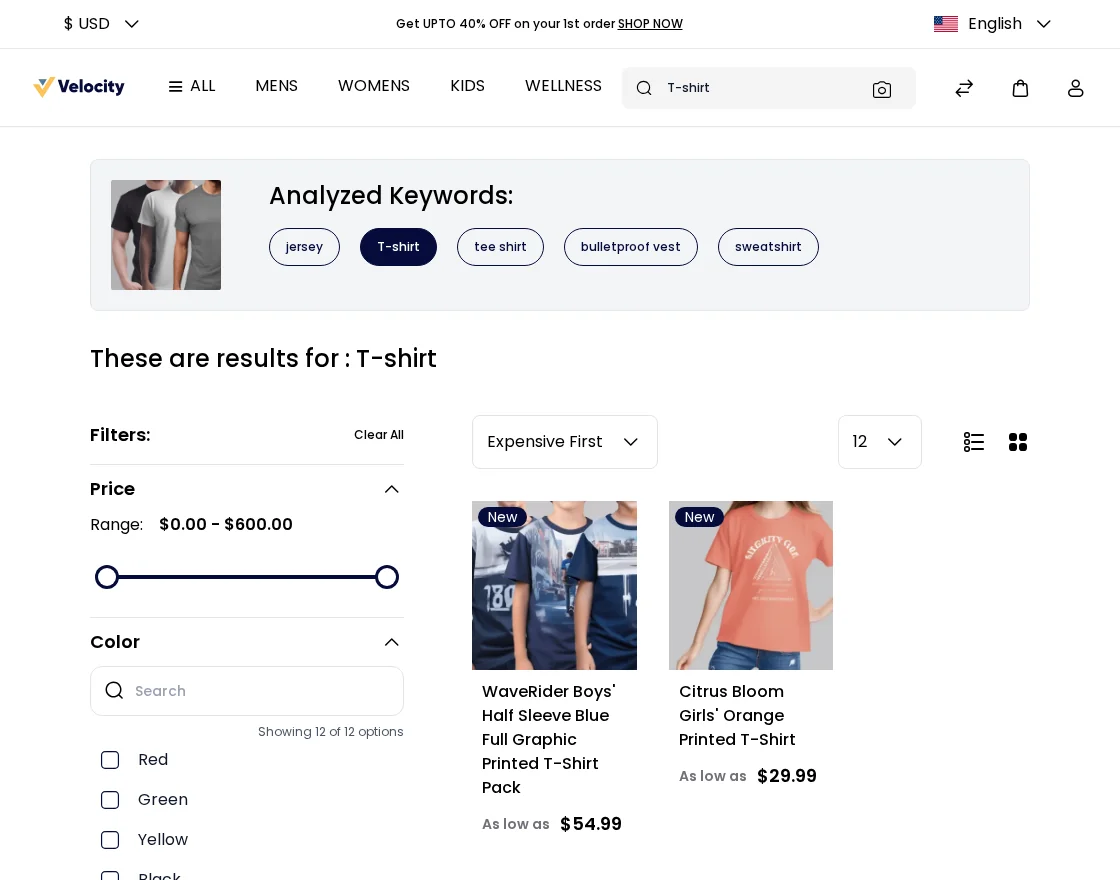Viewport: 1120px width, 880px height.
Task: Open the USD currency dropdown
Action: [x=101, y=24]
